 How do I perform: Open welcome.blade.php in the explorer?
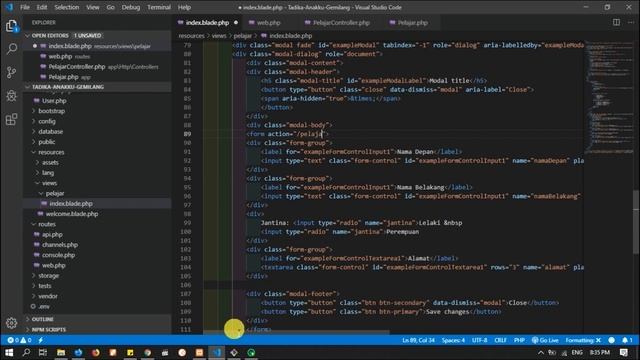pyautogui.click(x=72, y=214)
